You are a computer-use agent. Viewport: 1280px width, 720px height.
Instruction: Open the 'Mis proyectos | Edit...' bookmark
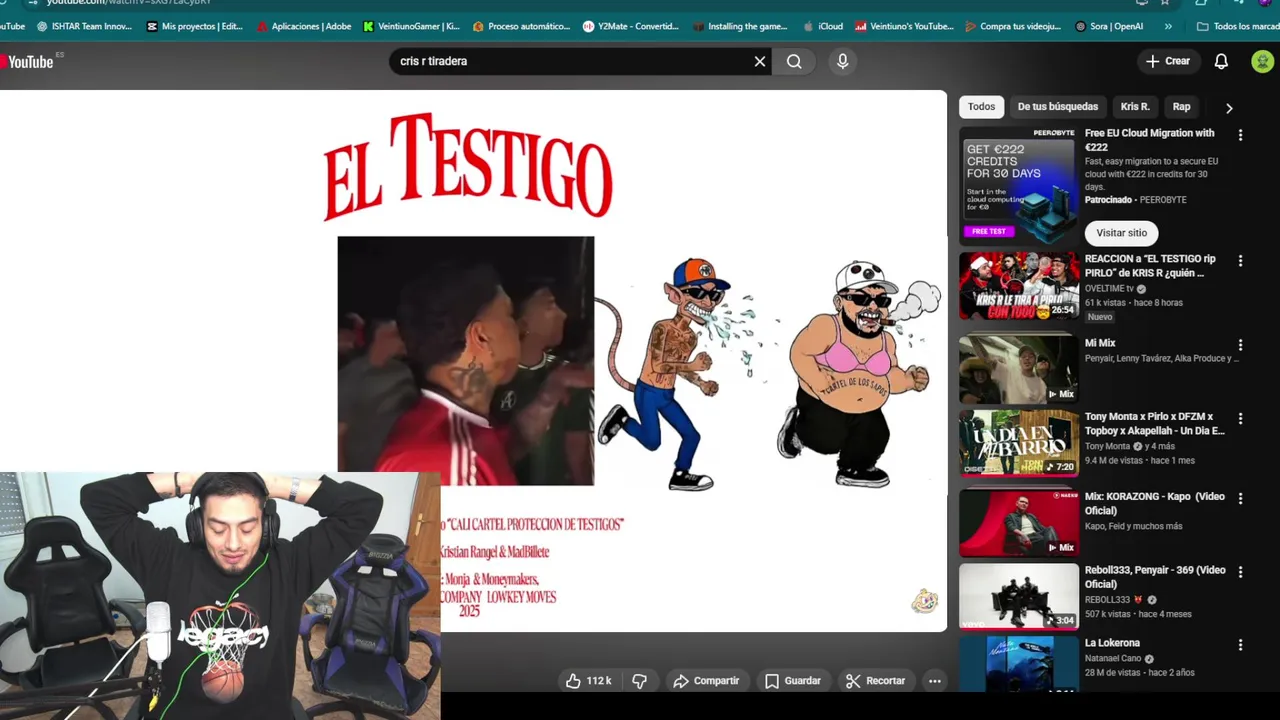pyautogui.click(x=193, y=26)
